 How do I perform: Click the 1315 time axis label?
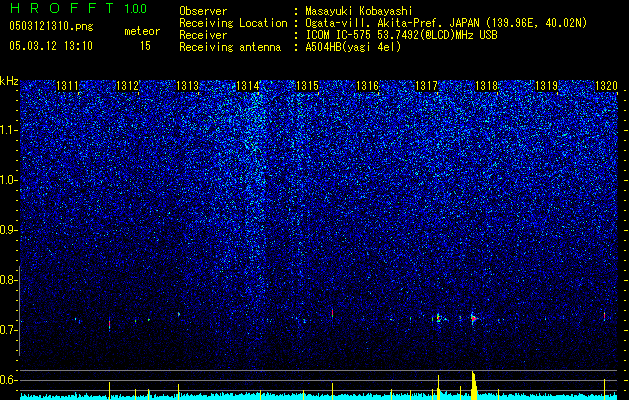click(307, 86)
